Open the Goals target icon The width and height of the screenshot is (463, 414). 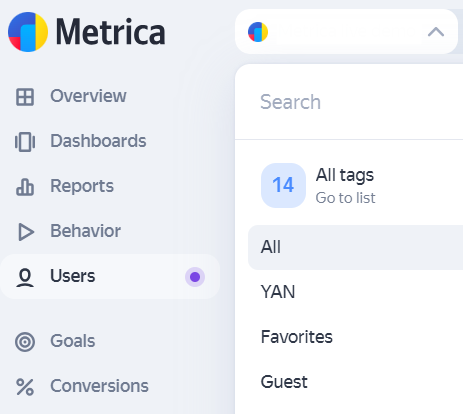tap(25, 342)
